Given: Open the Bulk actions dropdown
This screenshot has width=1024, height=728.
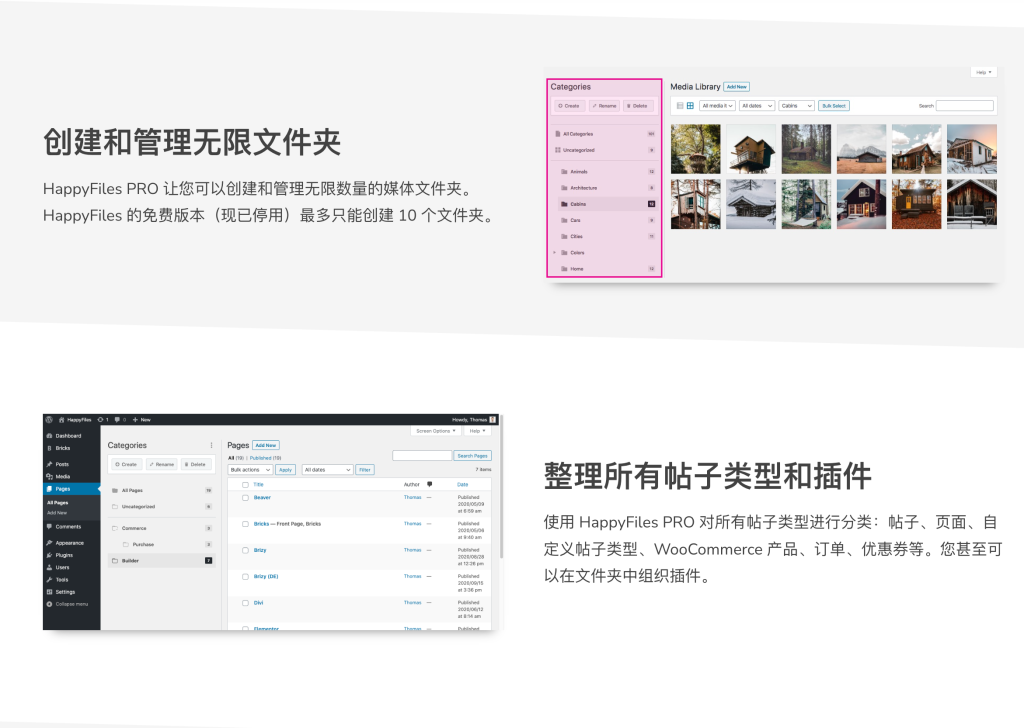Looking at the screenshot, I should pyautogui.click(x=250, y=469).
